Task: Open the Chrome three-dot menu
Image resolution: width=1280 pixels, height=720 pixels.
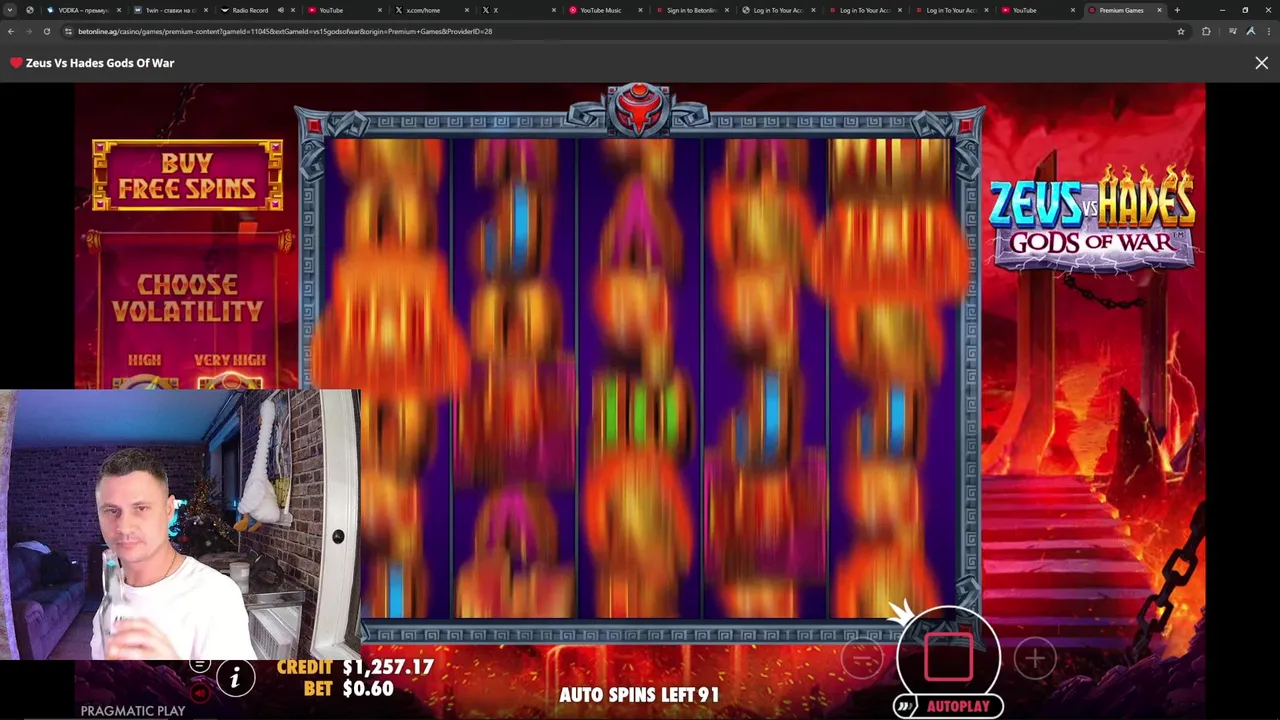Action: (x=1268, y=31)
